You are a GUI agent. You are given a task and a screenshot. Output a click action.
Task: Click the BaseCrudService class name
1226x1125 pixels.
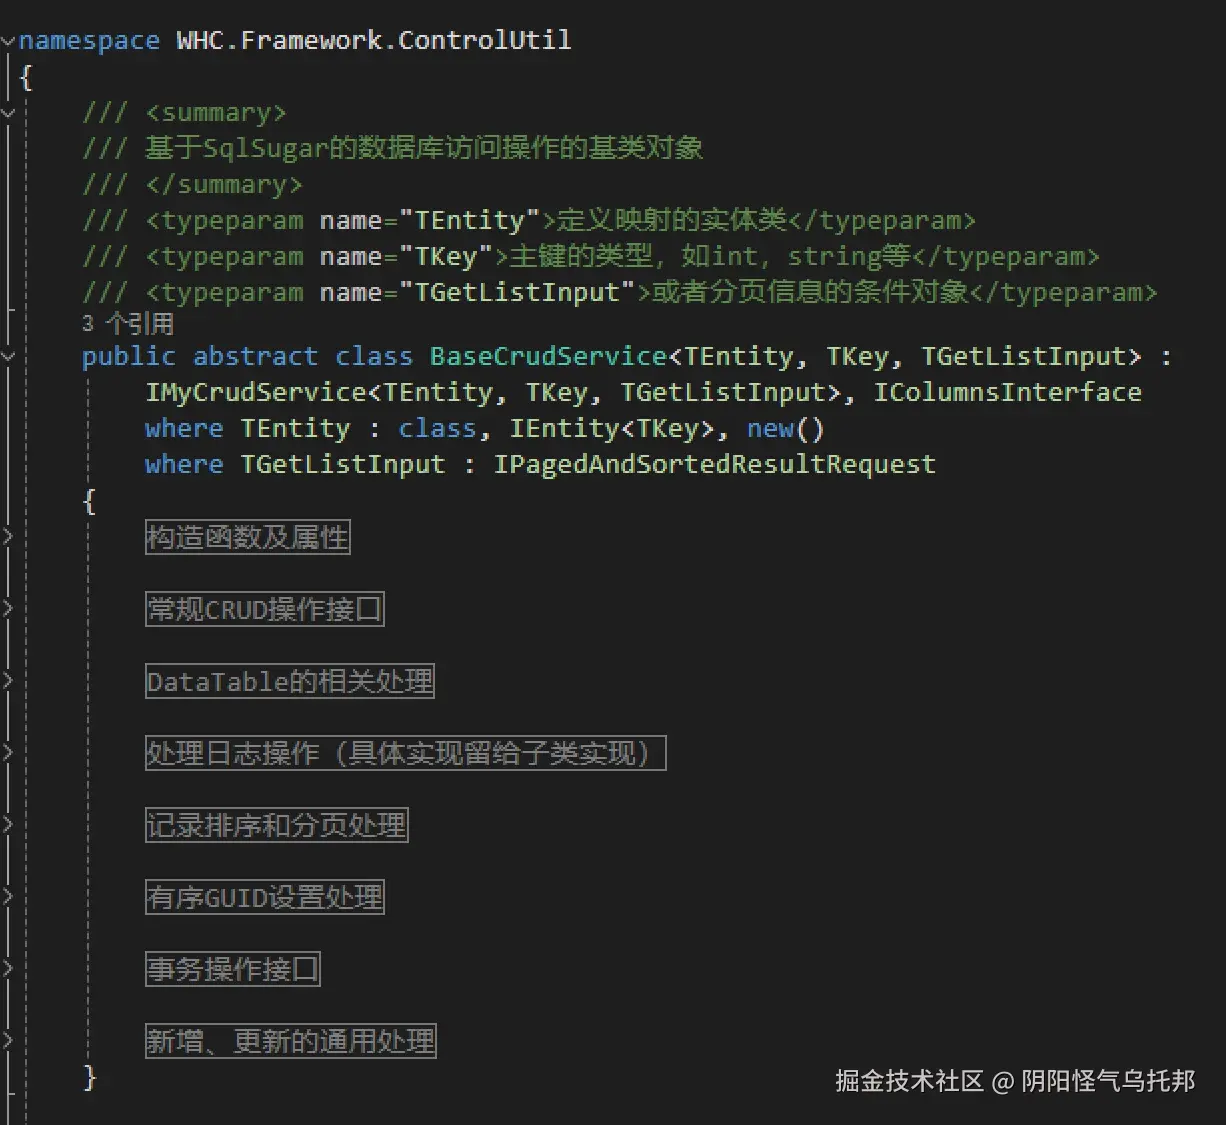[x=548, y=357]
